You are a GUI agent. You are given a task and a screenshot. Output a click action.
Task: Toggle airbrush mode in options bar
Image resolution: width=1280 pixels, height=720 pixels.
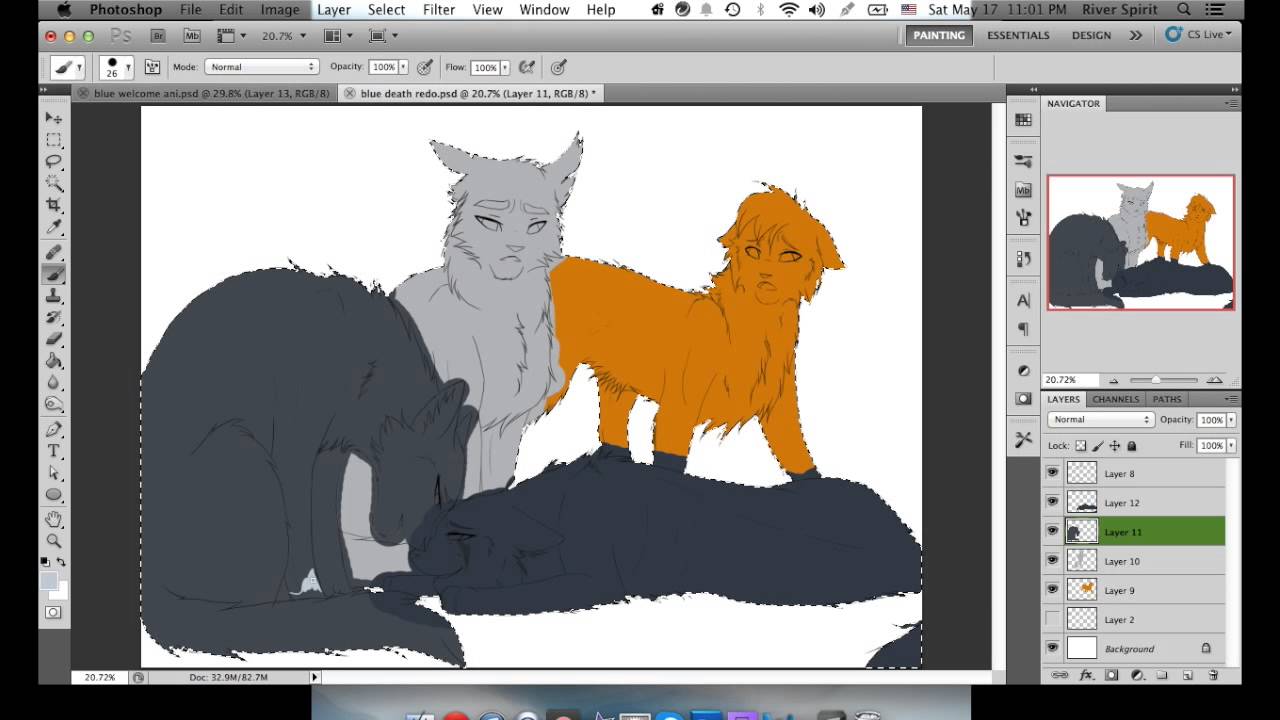tap(526, 67)
